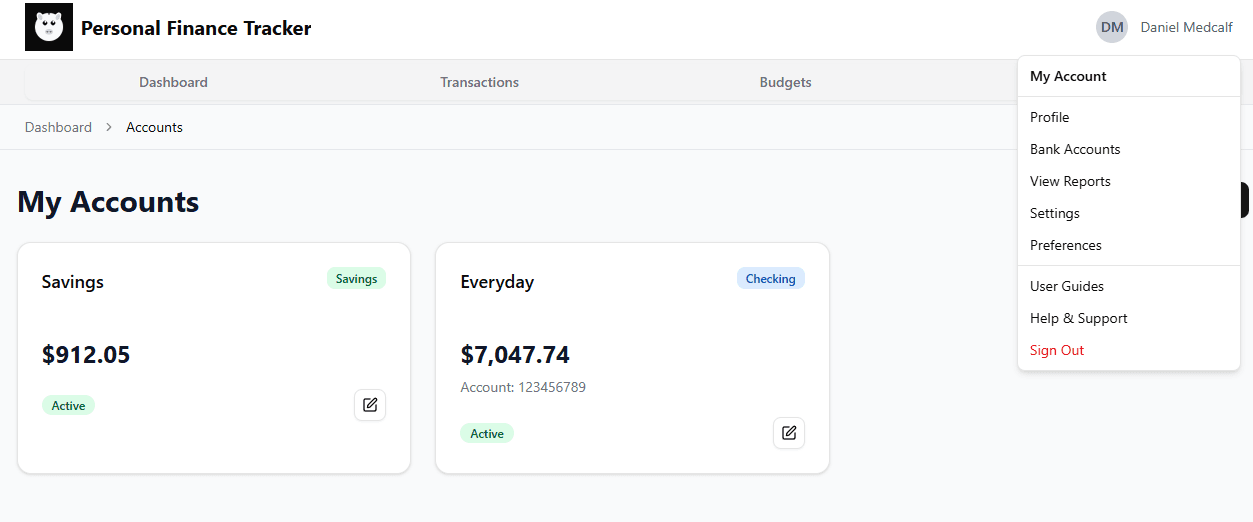Click the DM user avatar

coord(1111,28)
